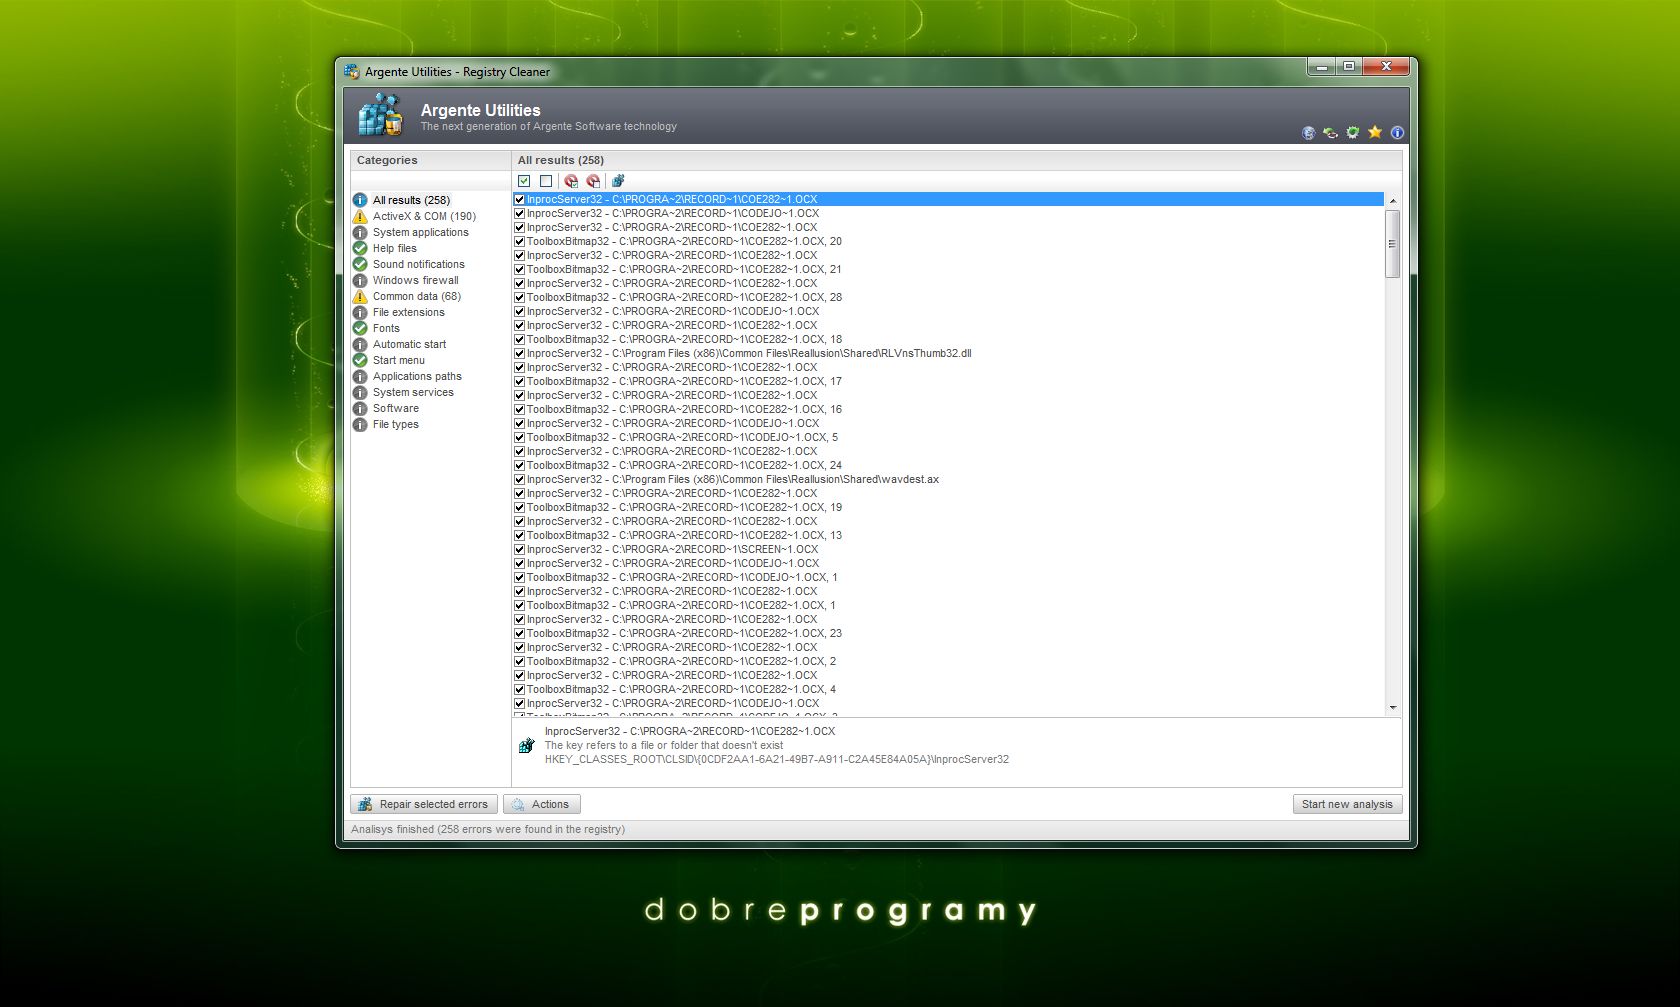This screenshot has width=1680, height=1007.
Task: Uncheck the RLVnsThumb32.dll entry checkbox
Action: (519, 353)
